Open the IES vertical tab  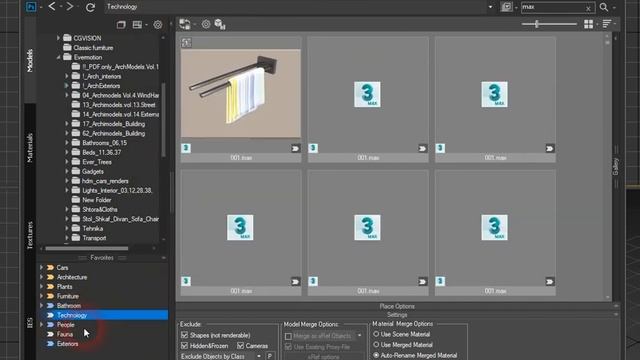pos(30,323)
